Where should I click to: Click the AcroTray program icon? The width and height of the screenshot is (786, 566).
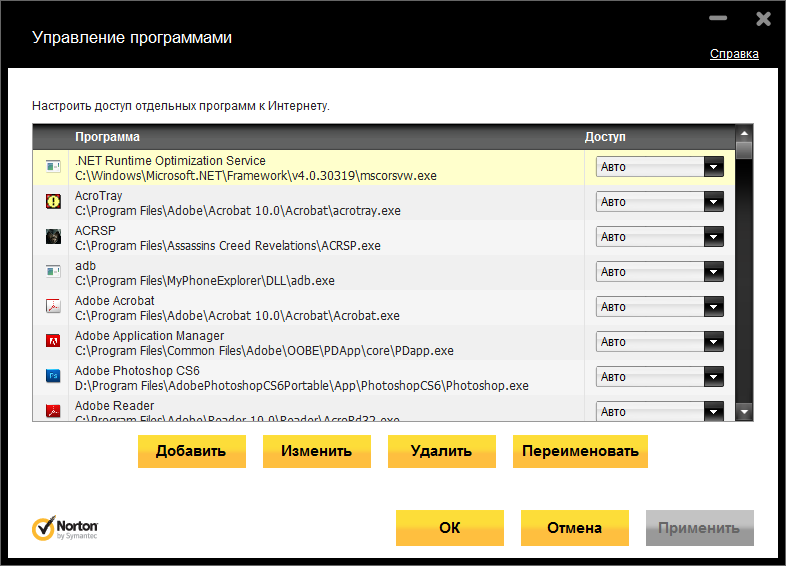coord(53,202)
